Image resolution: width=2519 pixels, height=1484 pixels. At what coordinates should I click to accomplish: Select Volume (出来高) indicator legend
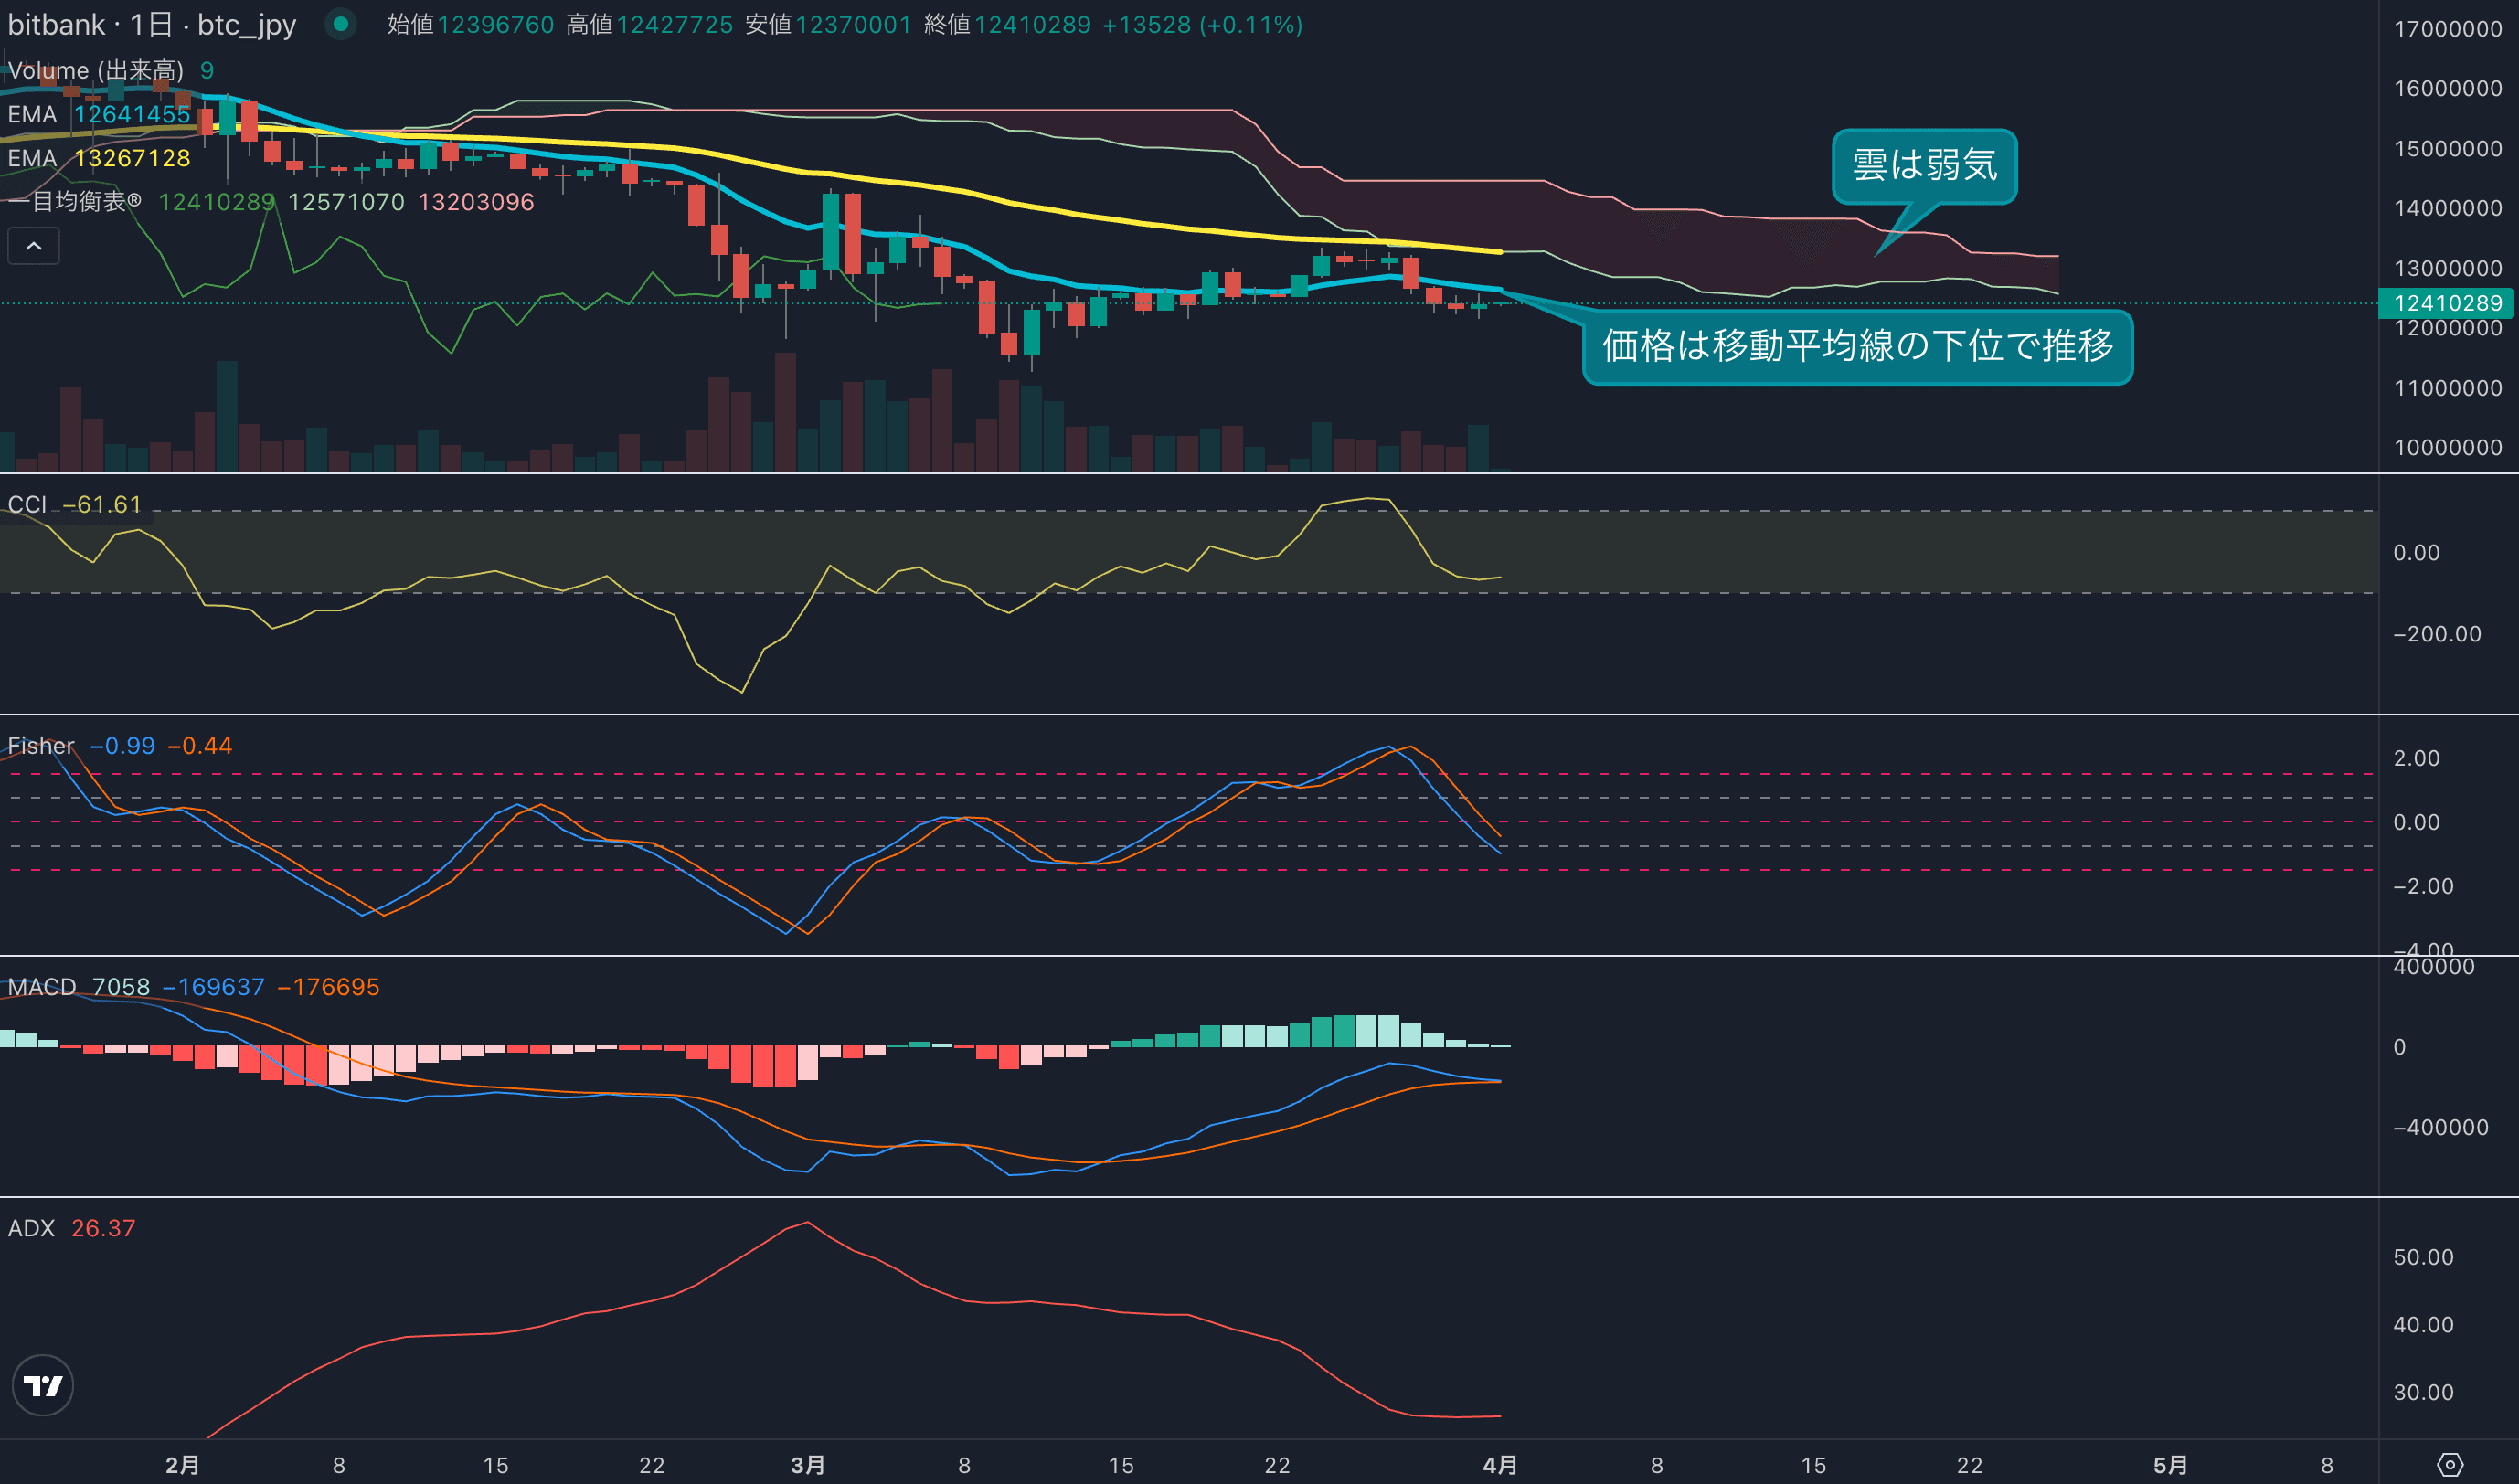[x=96, y=70]
